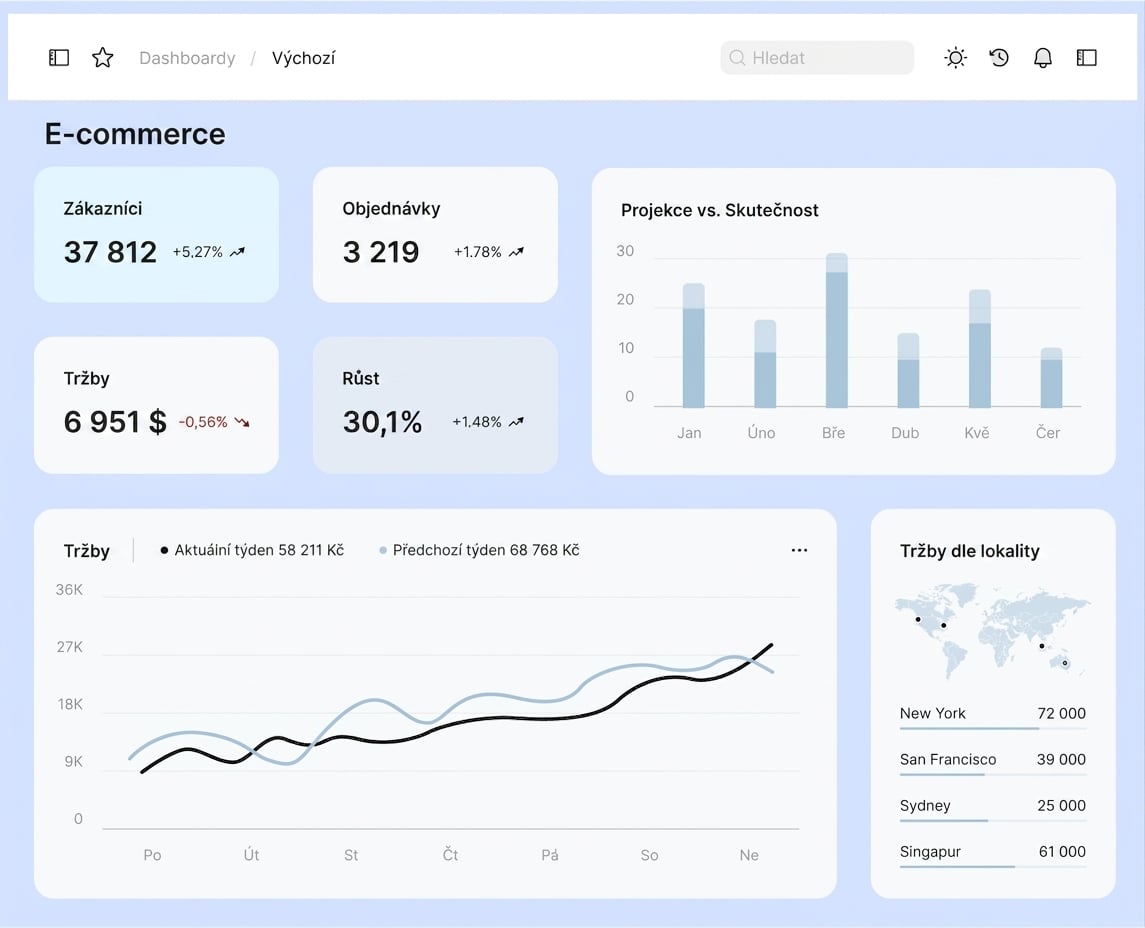The image size is (1145, 928).
Task: Open the Objednávky card
Action: tap(435, 234)
